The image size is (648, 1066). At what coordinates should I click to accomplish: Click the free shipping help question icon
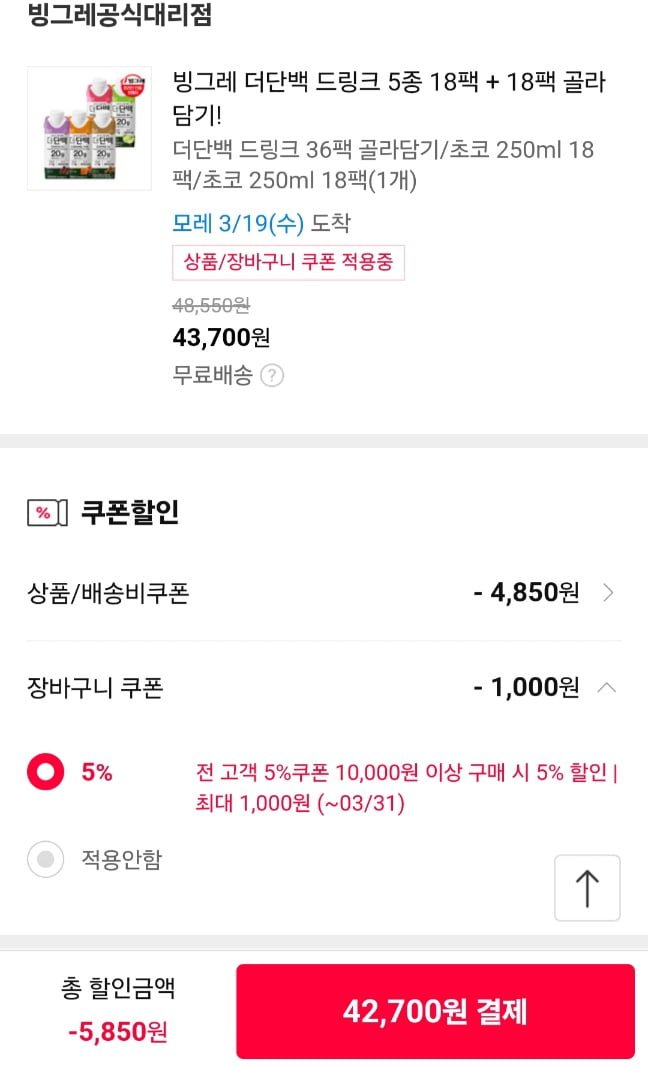272,376
